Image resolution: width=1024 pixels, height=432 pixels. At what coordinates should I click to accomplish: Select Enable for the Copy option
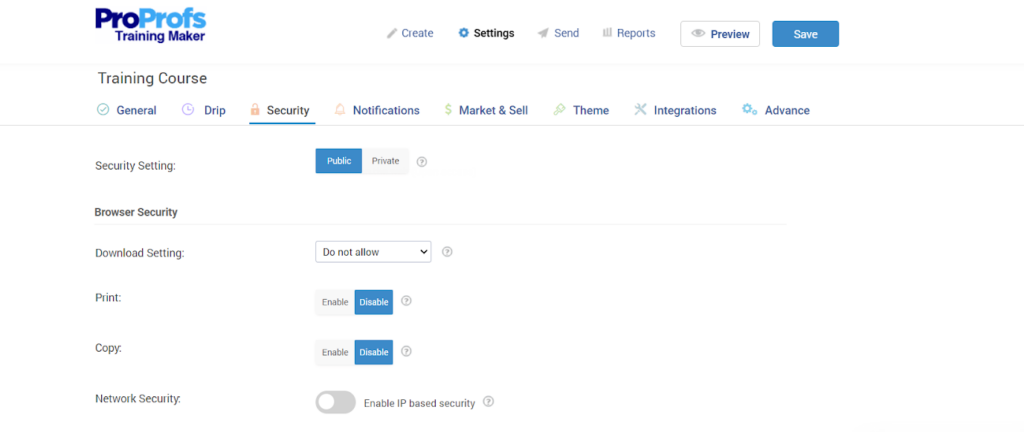coord(335,352)
